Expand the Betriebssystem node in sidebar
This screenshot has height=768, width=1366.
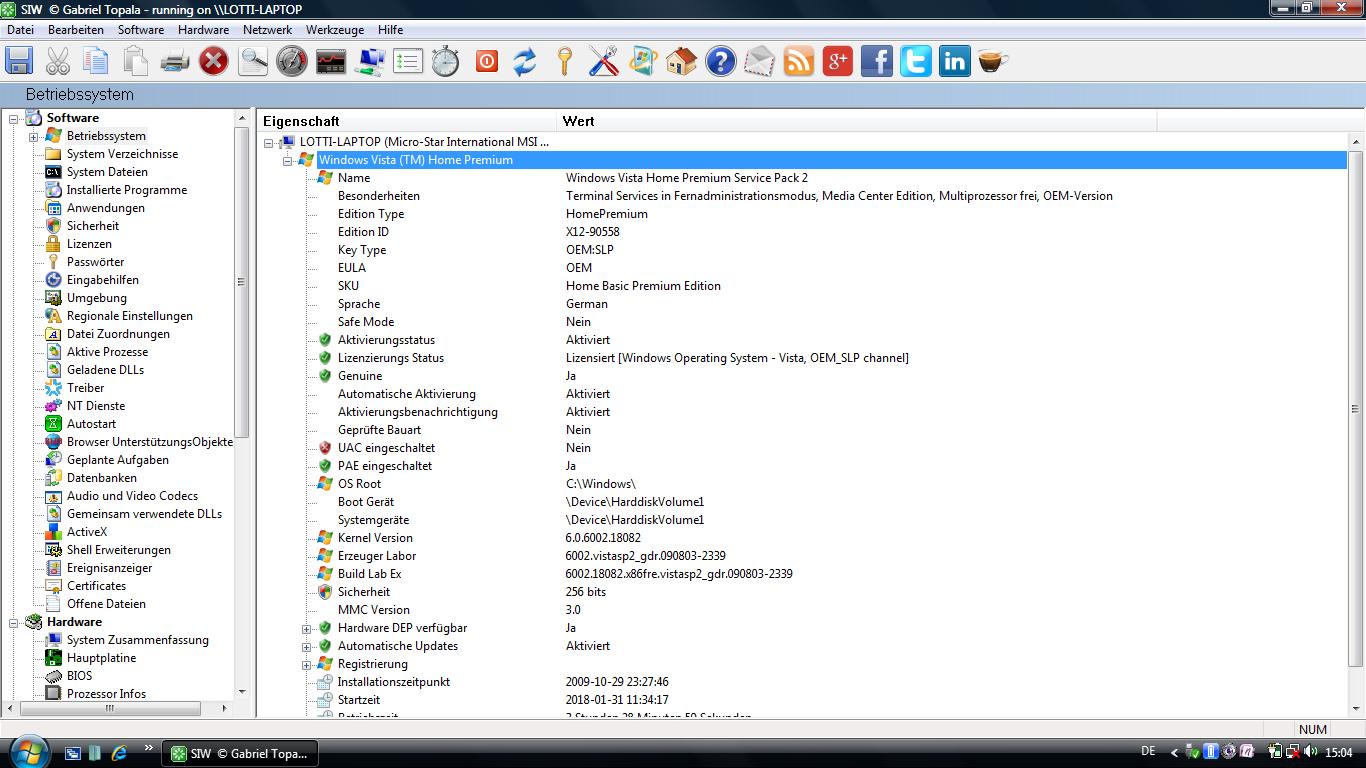click(33, 136)
